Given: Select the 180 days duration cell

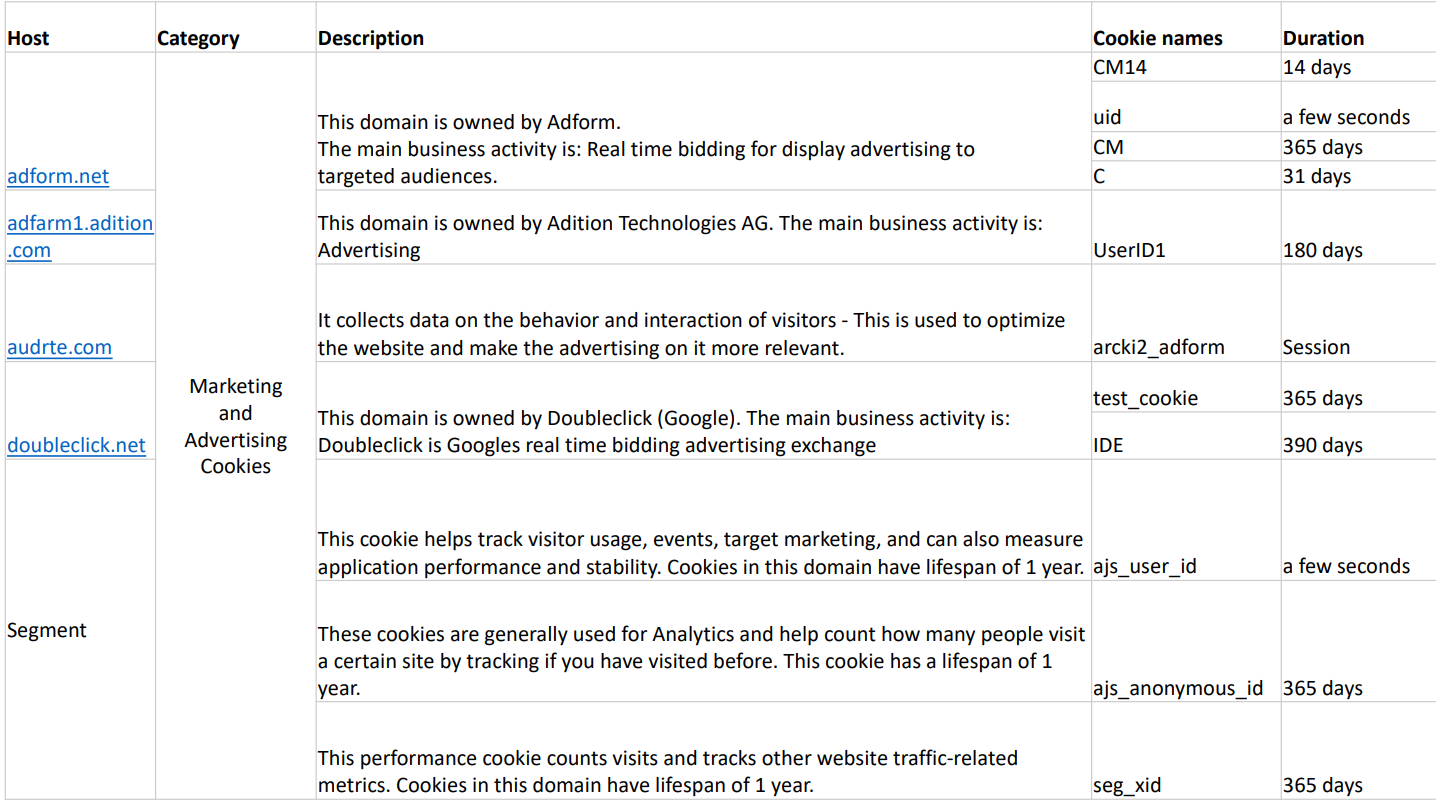Looking at the screenshot, I should point(1358,227).
